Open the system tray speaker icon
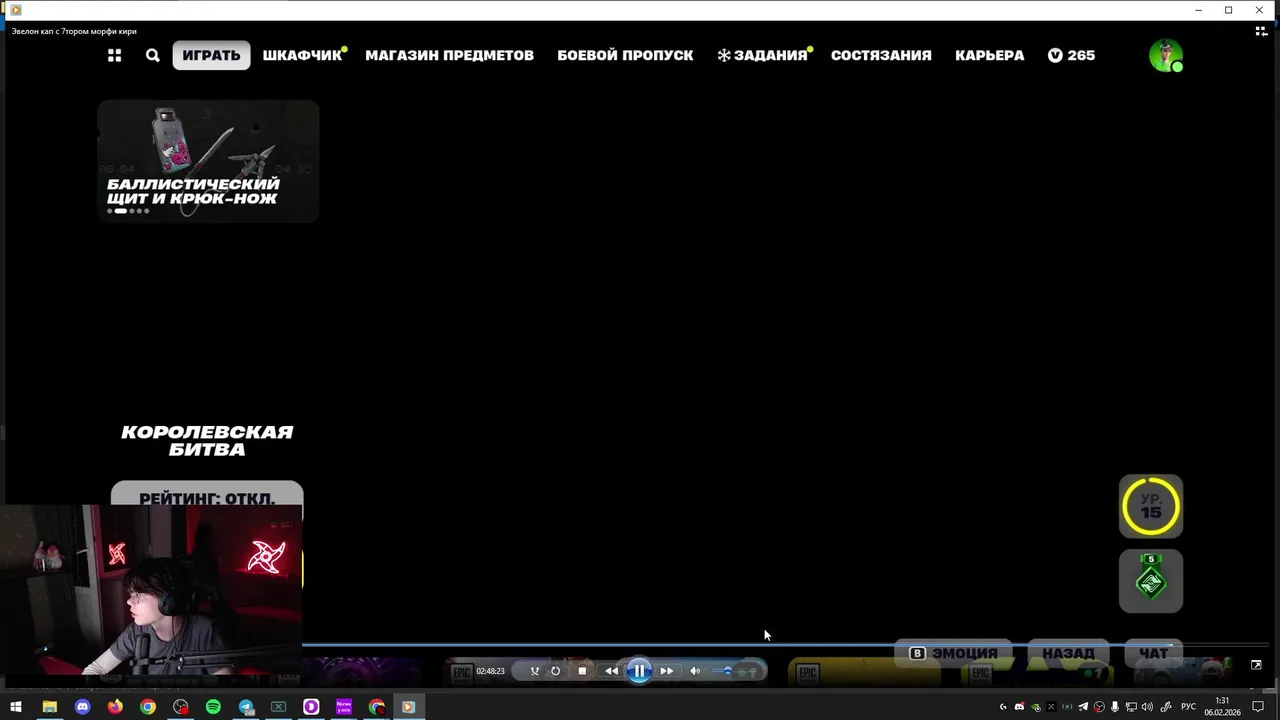Screen dimensions: 1280x720 [x=1147, y=707]
